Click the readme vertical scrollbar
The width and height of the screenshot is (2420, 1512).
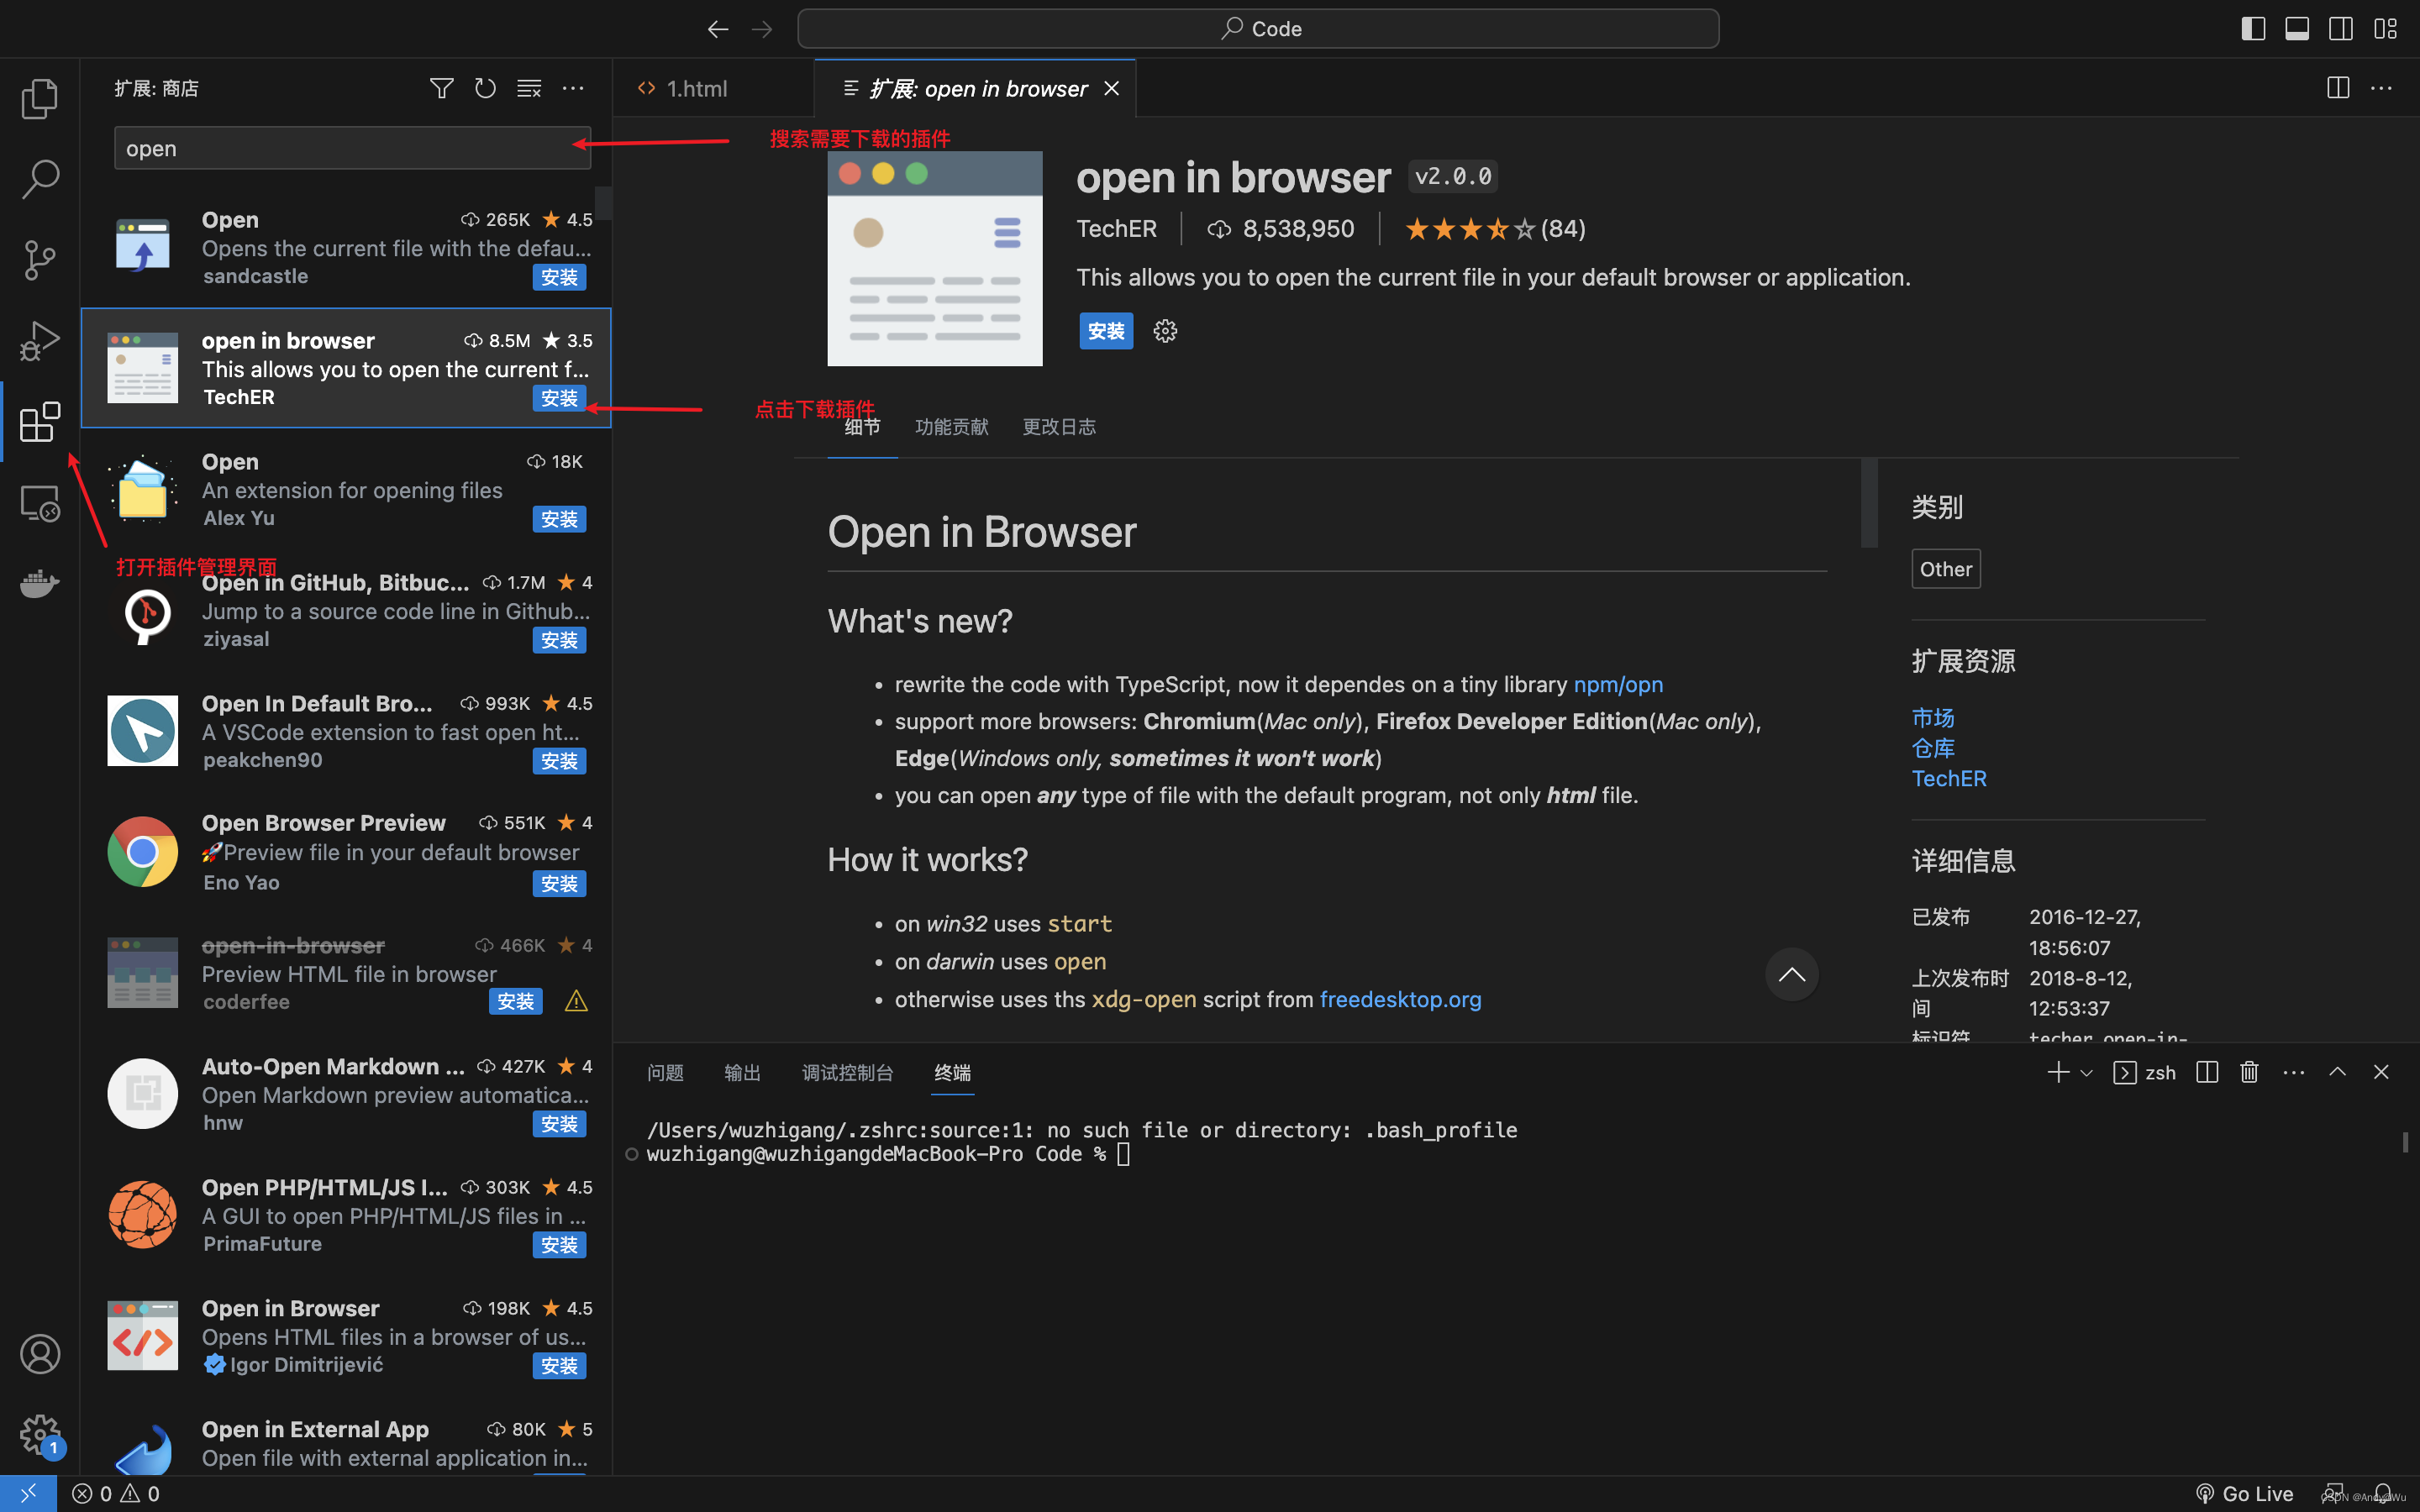pos(1868,503)
